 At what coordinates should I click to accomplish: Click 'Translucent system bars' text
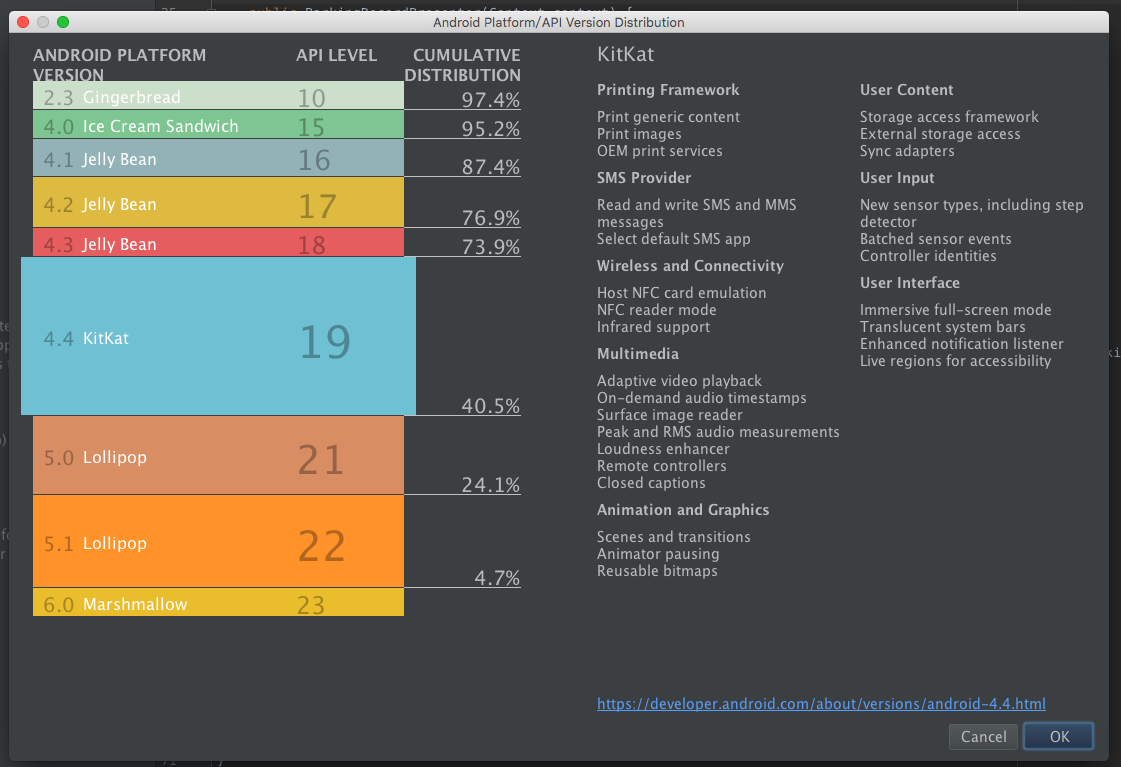(942, 327)
